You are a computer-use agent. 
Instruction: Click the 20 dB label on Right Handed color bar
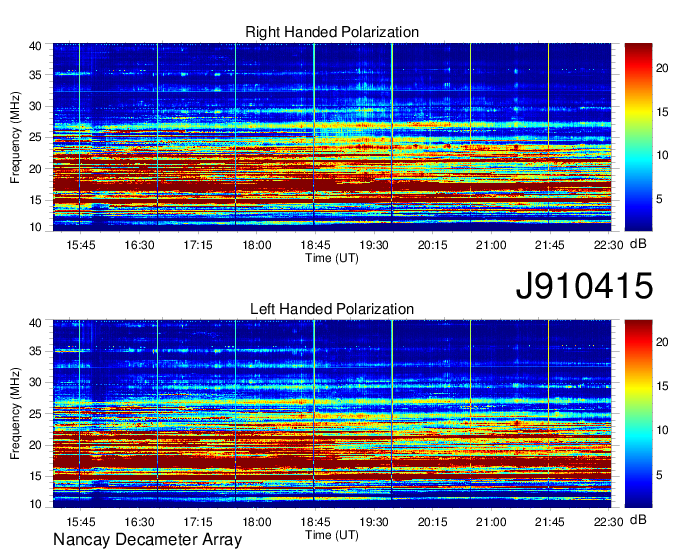pyautogui.click(x=662, y=68)
